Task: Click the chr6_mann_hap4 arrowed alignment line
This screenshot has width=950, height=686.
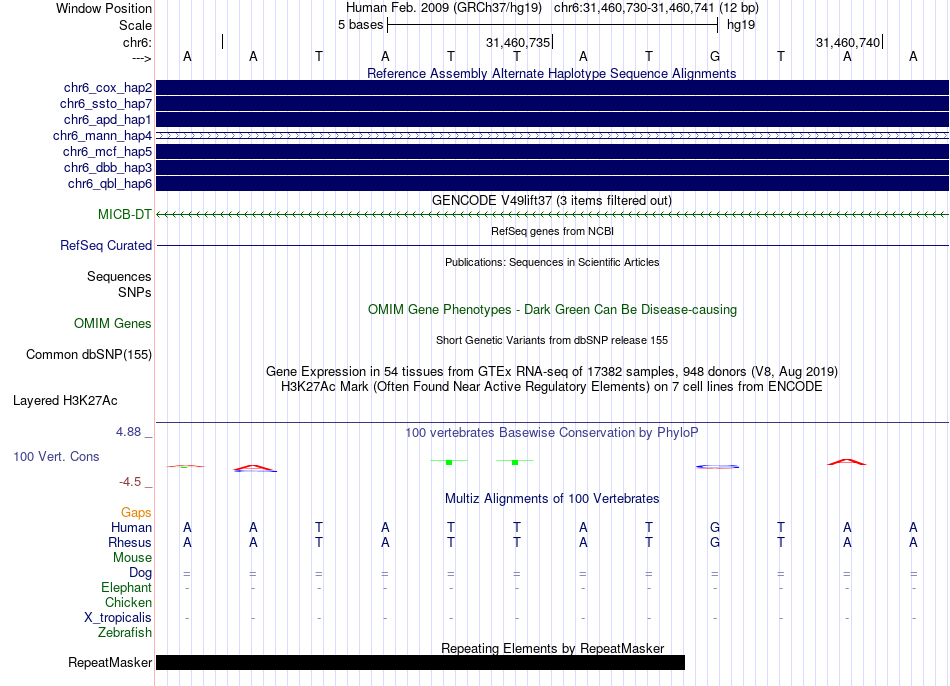Action: (x=553, y=136)
